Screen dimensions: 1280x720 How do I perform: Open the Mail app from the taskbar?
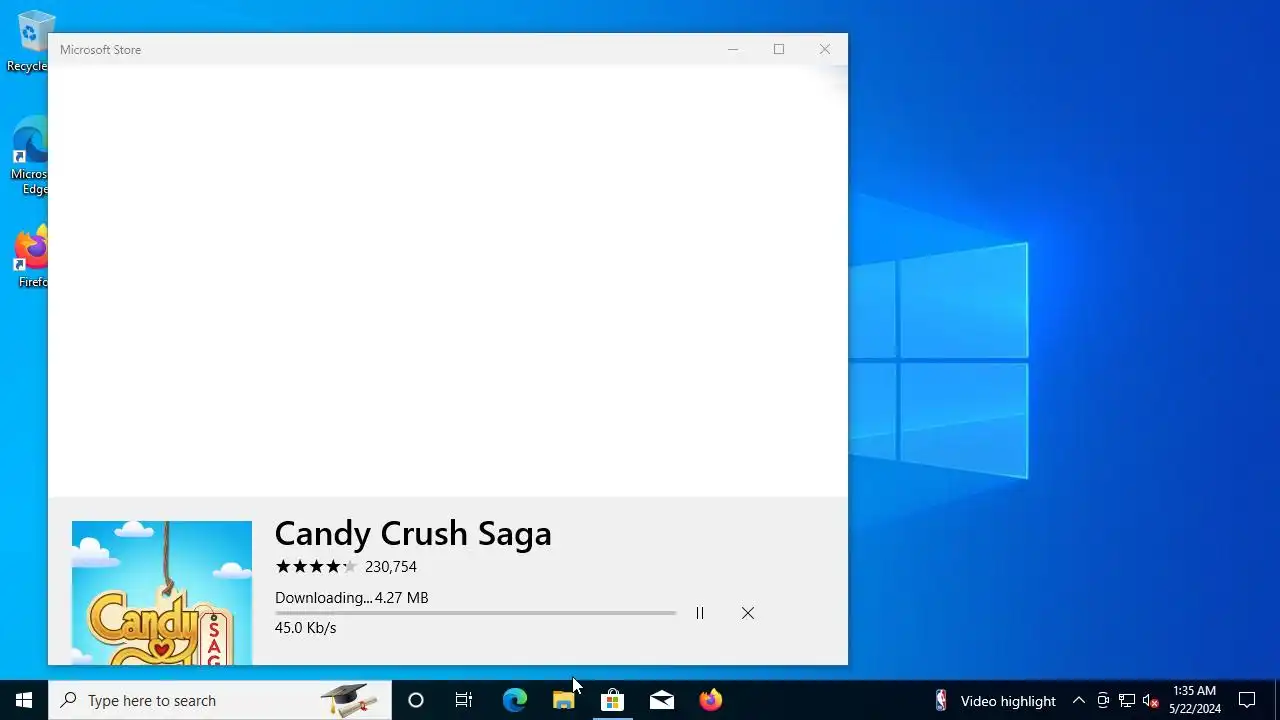tap(661, 700)
